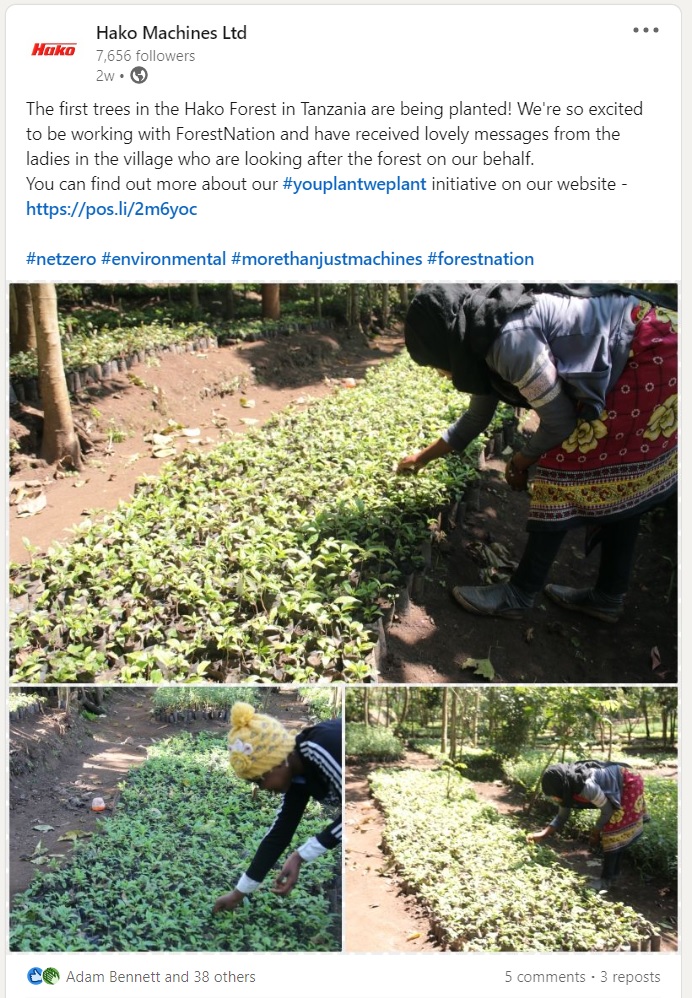Click the red Hako logo avatar
Screen dimensions: 692x998
pos(53,50)
